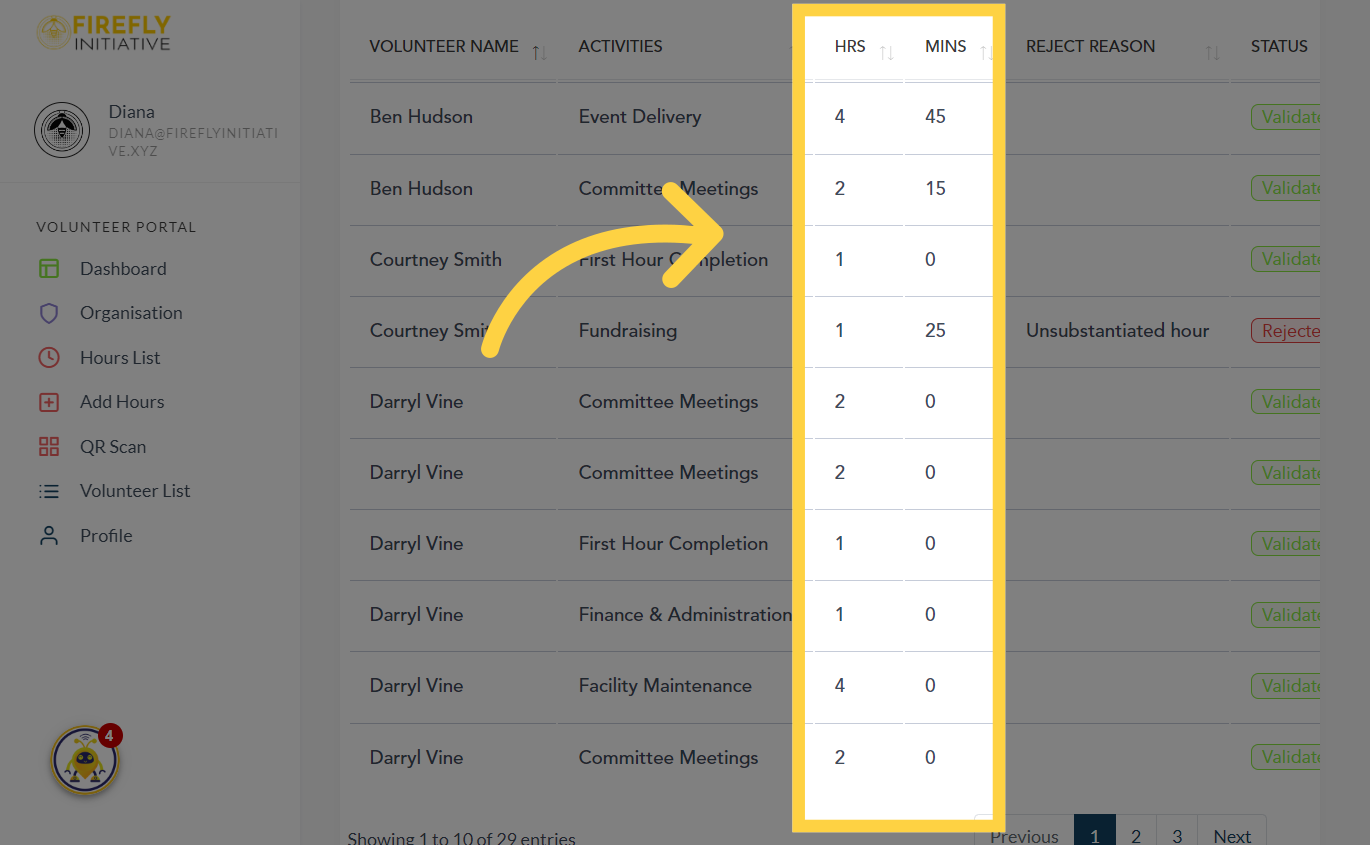Sort table by MINS column
Screen dimensions: 1370x845
[987, 52]
